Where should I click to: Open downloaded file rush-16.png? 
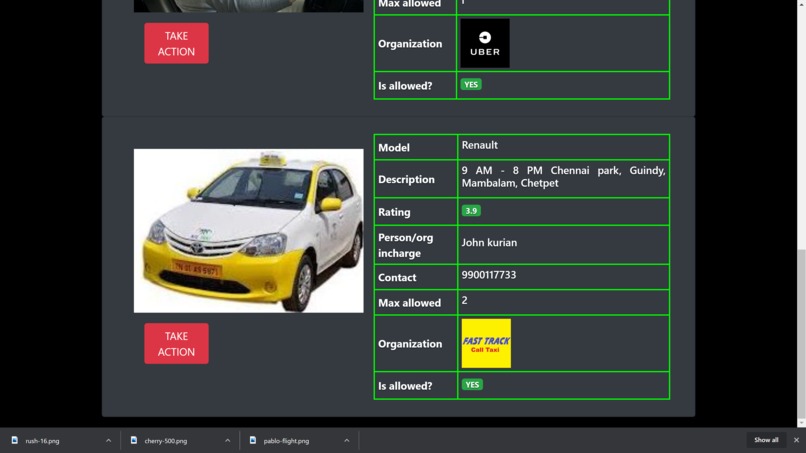tap(42, 441)
